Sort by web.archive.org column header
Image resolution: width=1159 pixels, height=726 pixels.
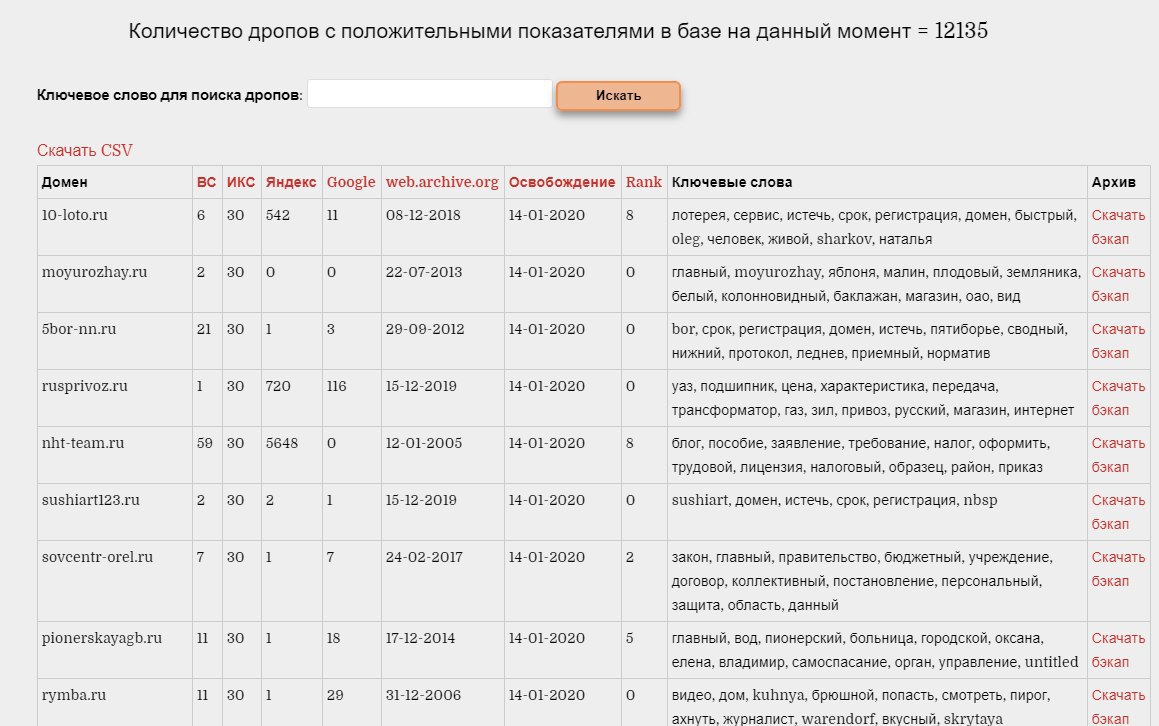click(x=442, y=182)
